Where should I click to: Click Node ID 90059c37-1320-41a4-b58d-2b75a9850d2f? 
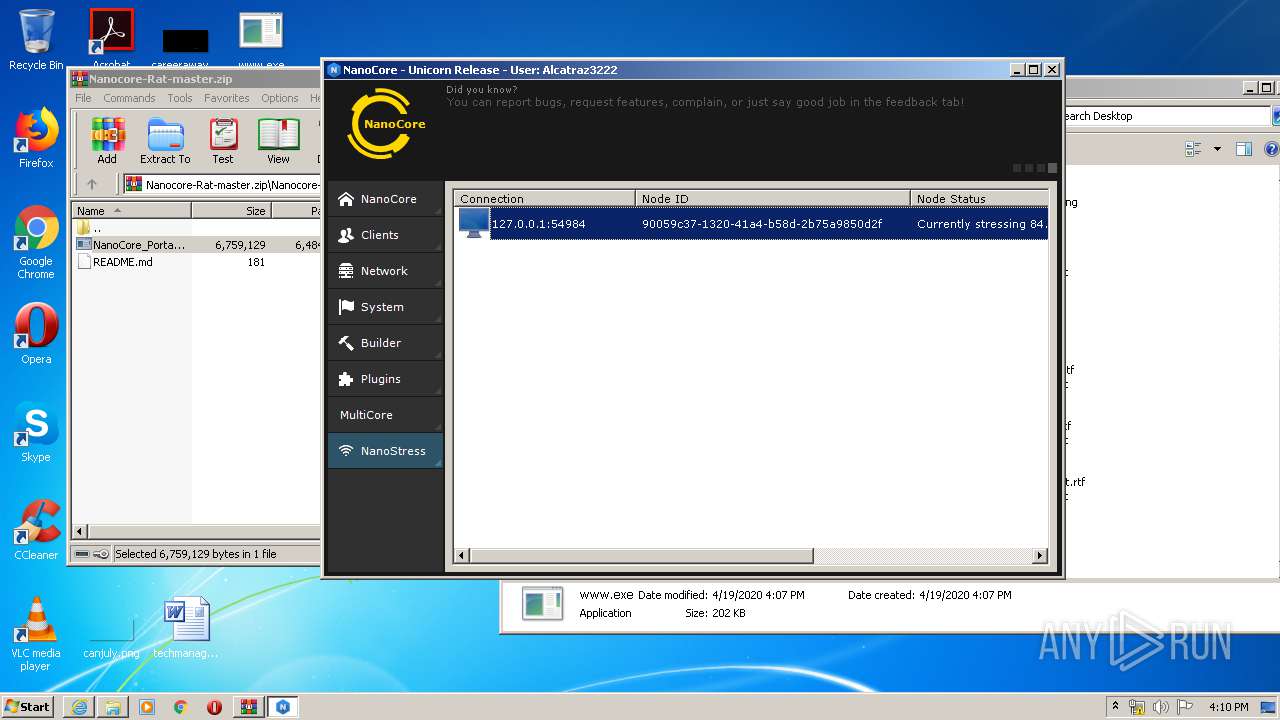(762, 224)
